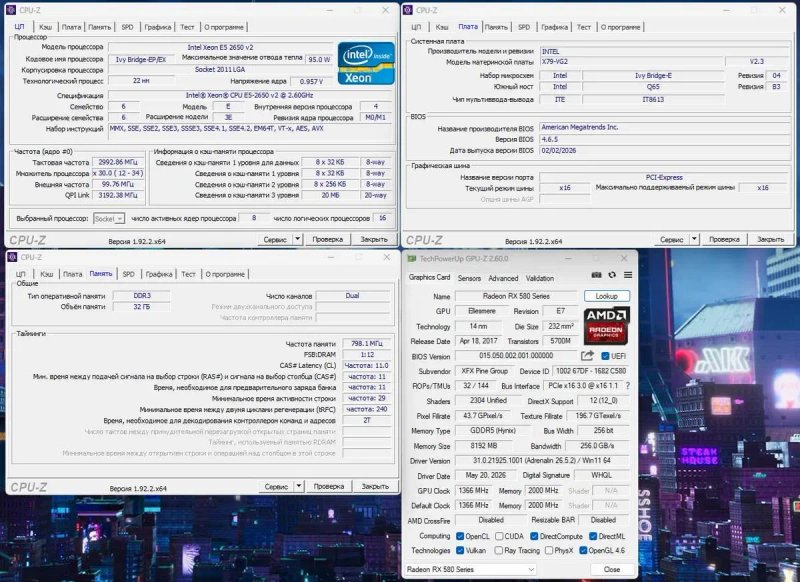Toggle the PhysX checkbox
The height and width of the screenshot is (582, 800).
(548, 550)
